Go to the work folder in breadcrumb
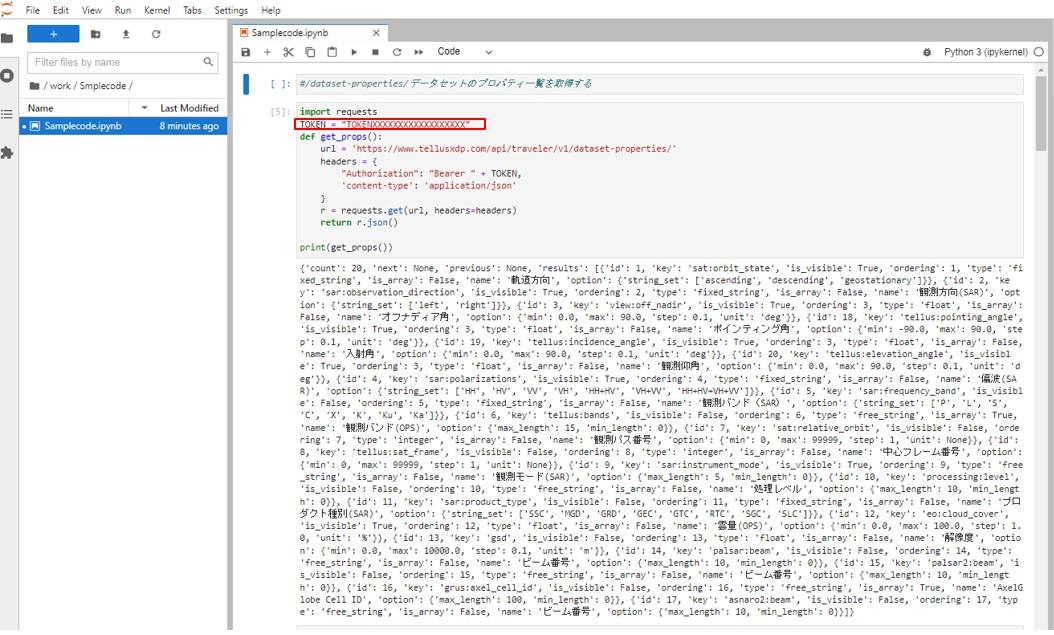This screenshot has height=635, width=1054. [60, 85]
